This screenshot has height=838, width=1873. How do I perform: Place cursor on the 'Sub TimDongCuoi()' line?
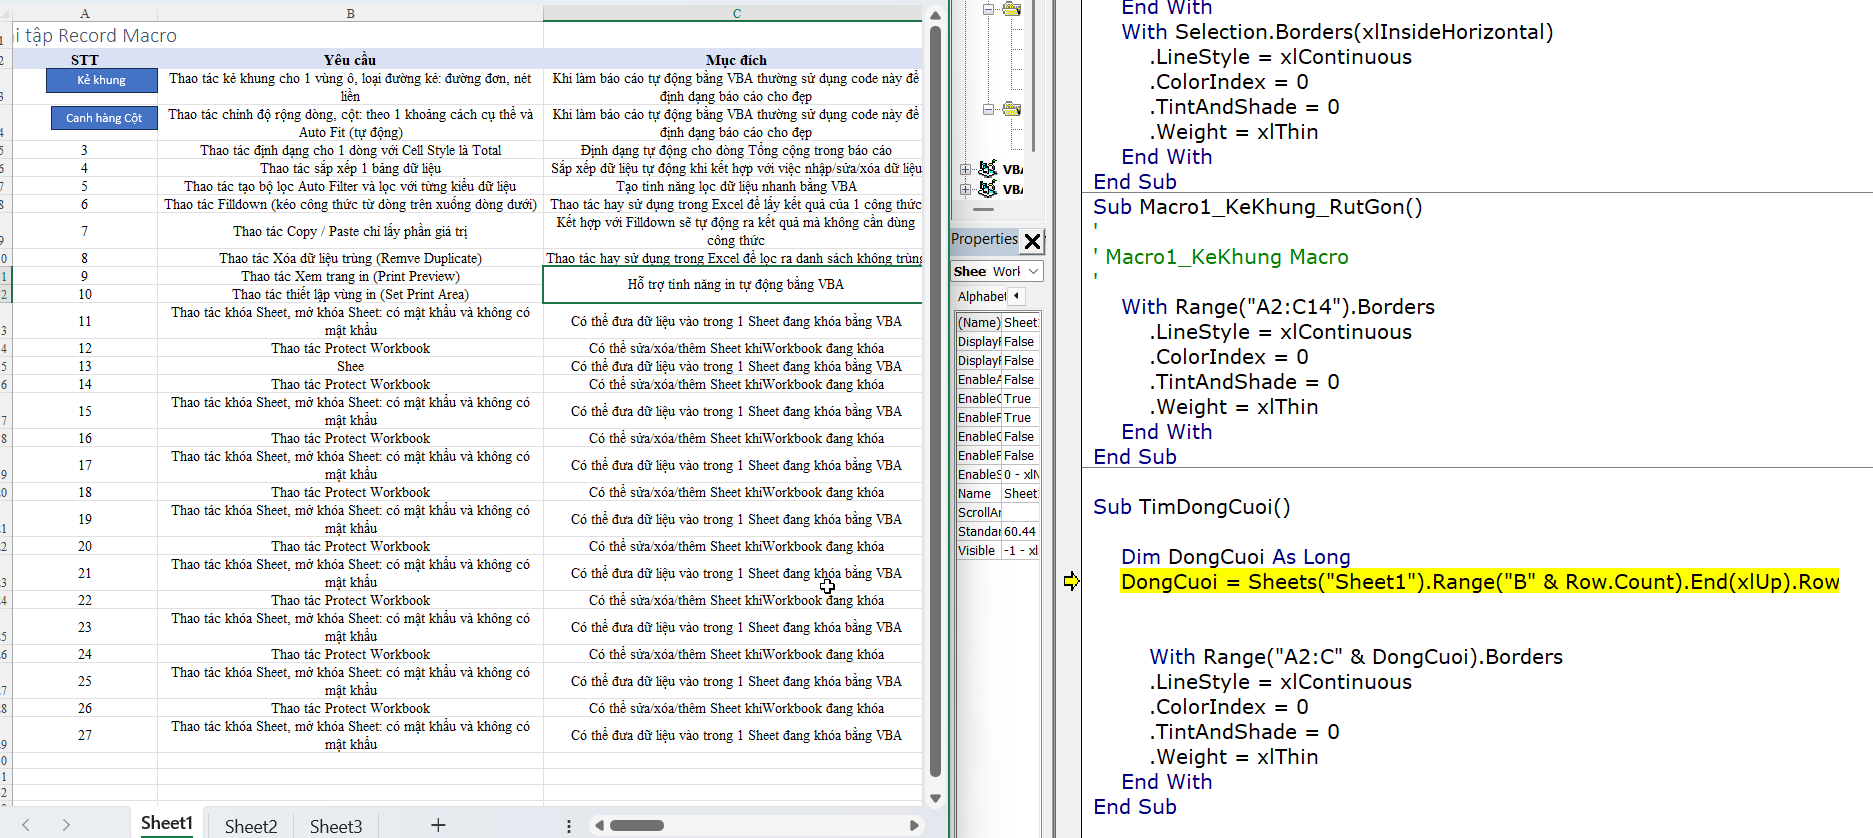pos(1192,507)
